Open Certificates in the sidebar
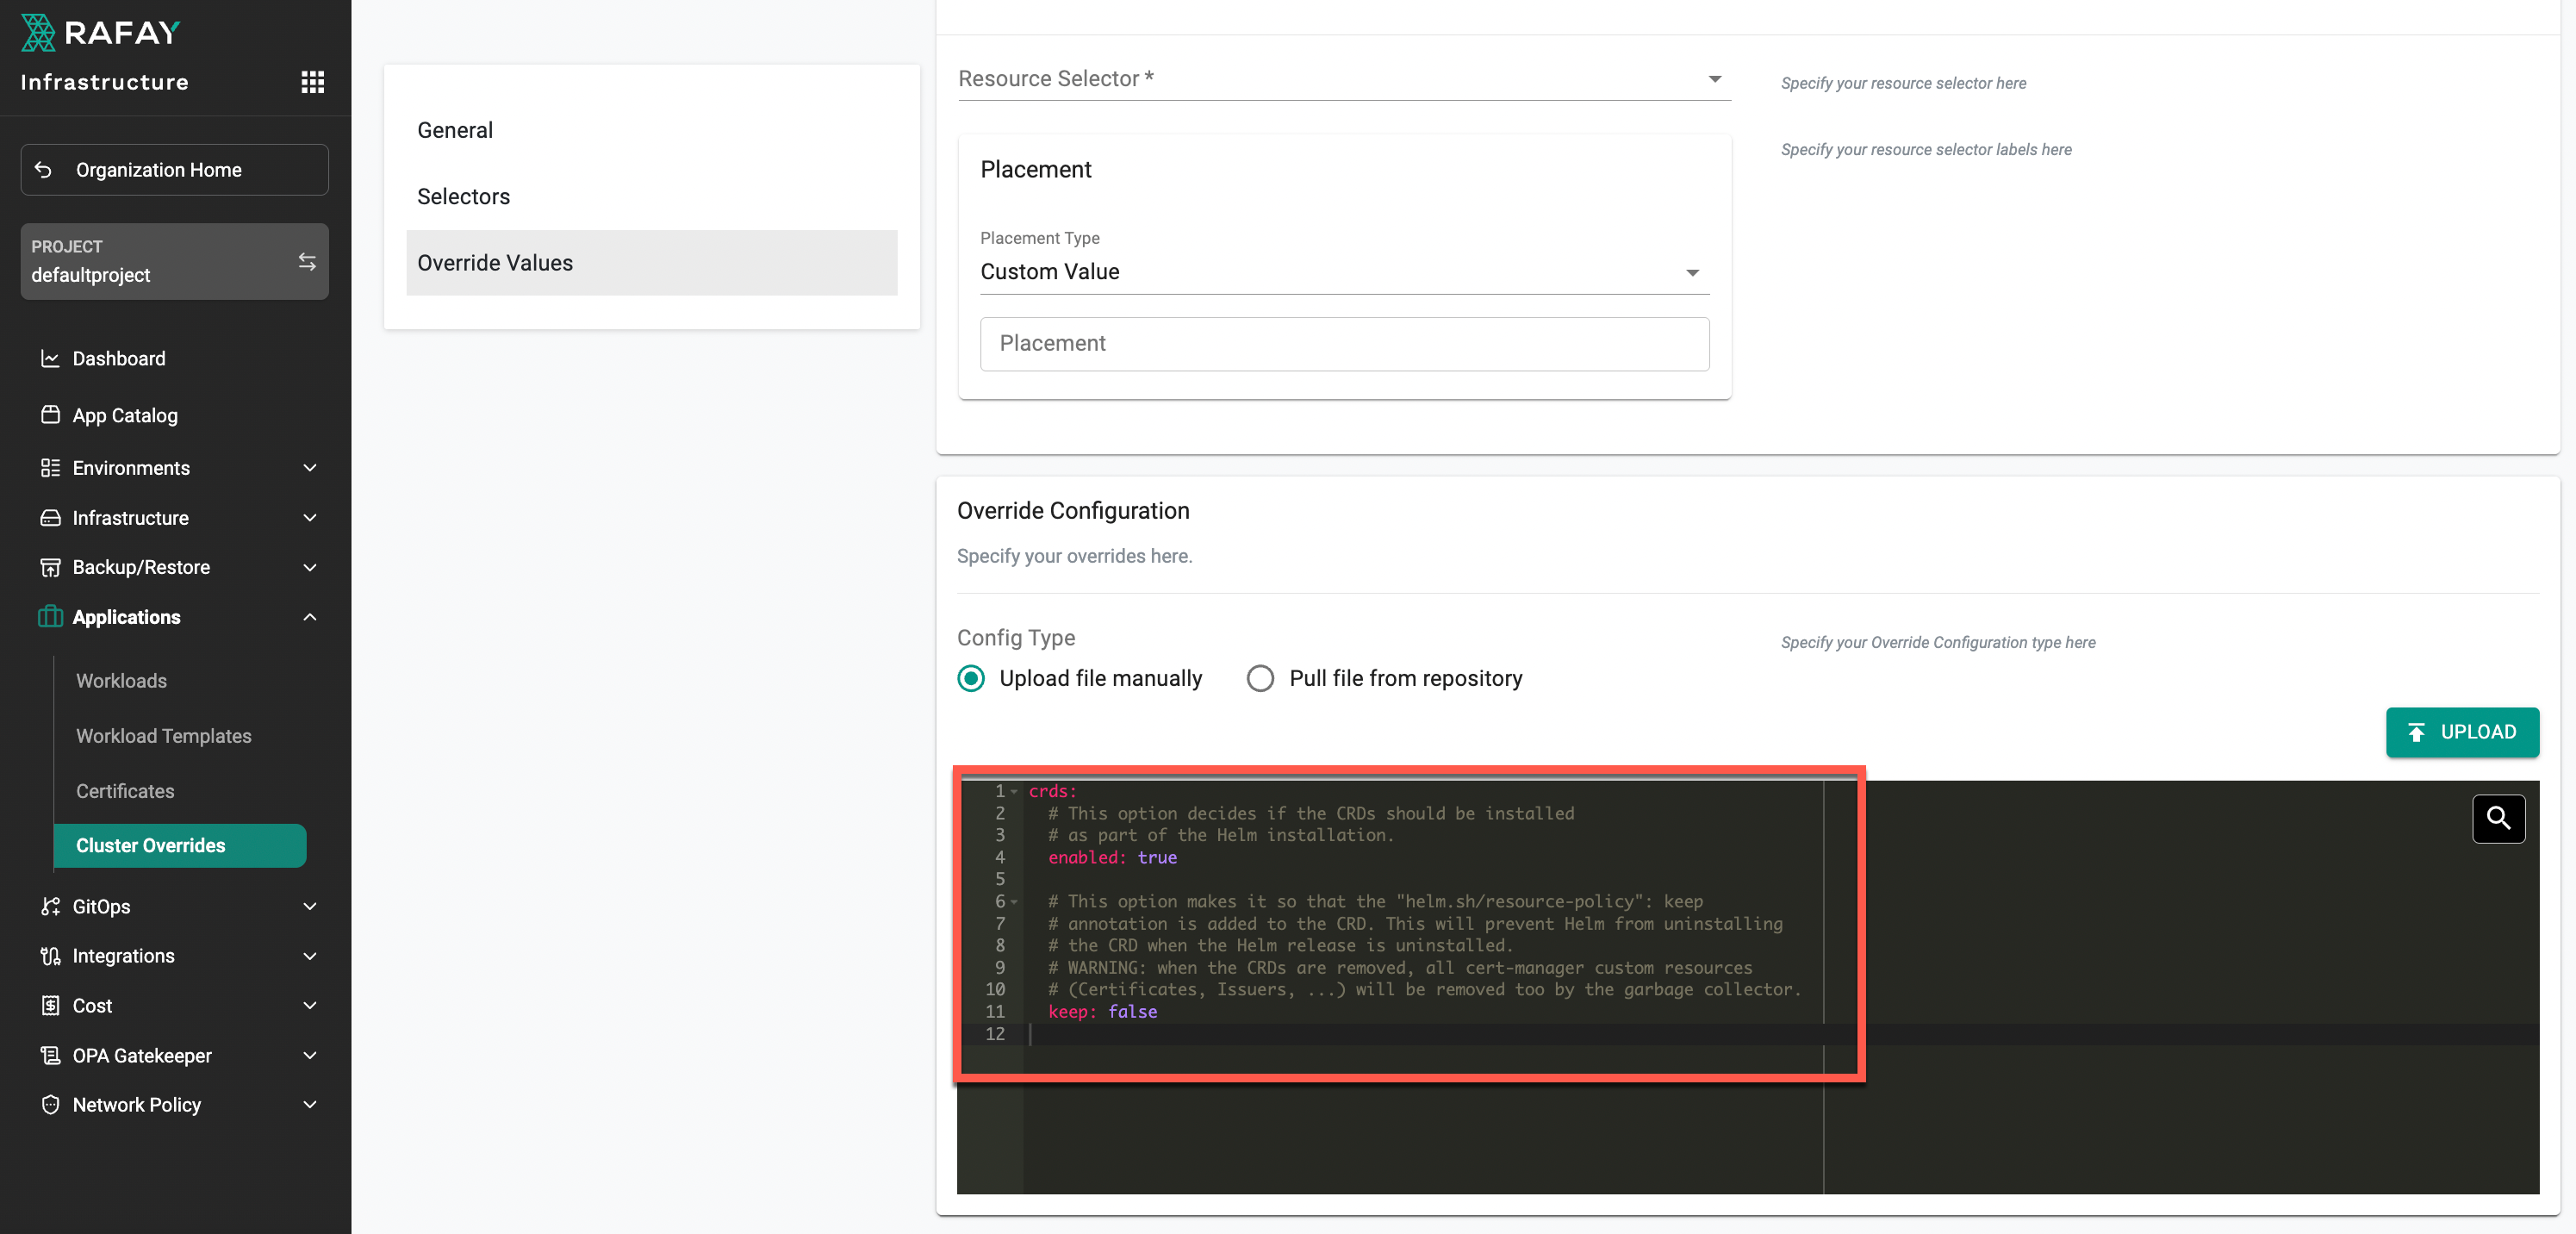The height and width of the screenshot is (1234, 2576). (x=125, y=791)
